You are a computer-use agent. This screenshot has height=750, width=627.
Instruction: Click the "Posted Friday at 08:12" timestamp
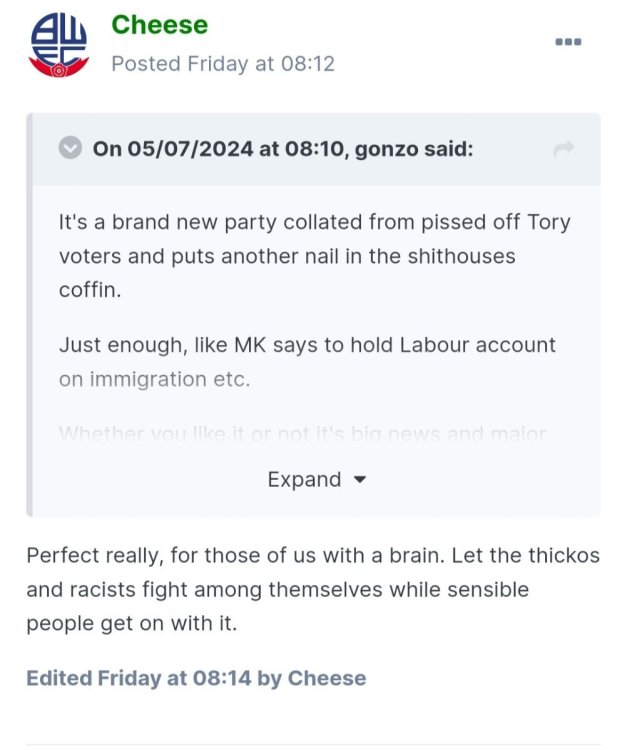tap(222, 64)
